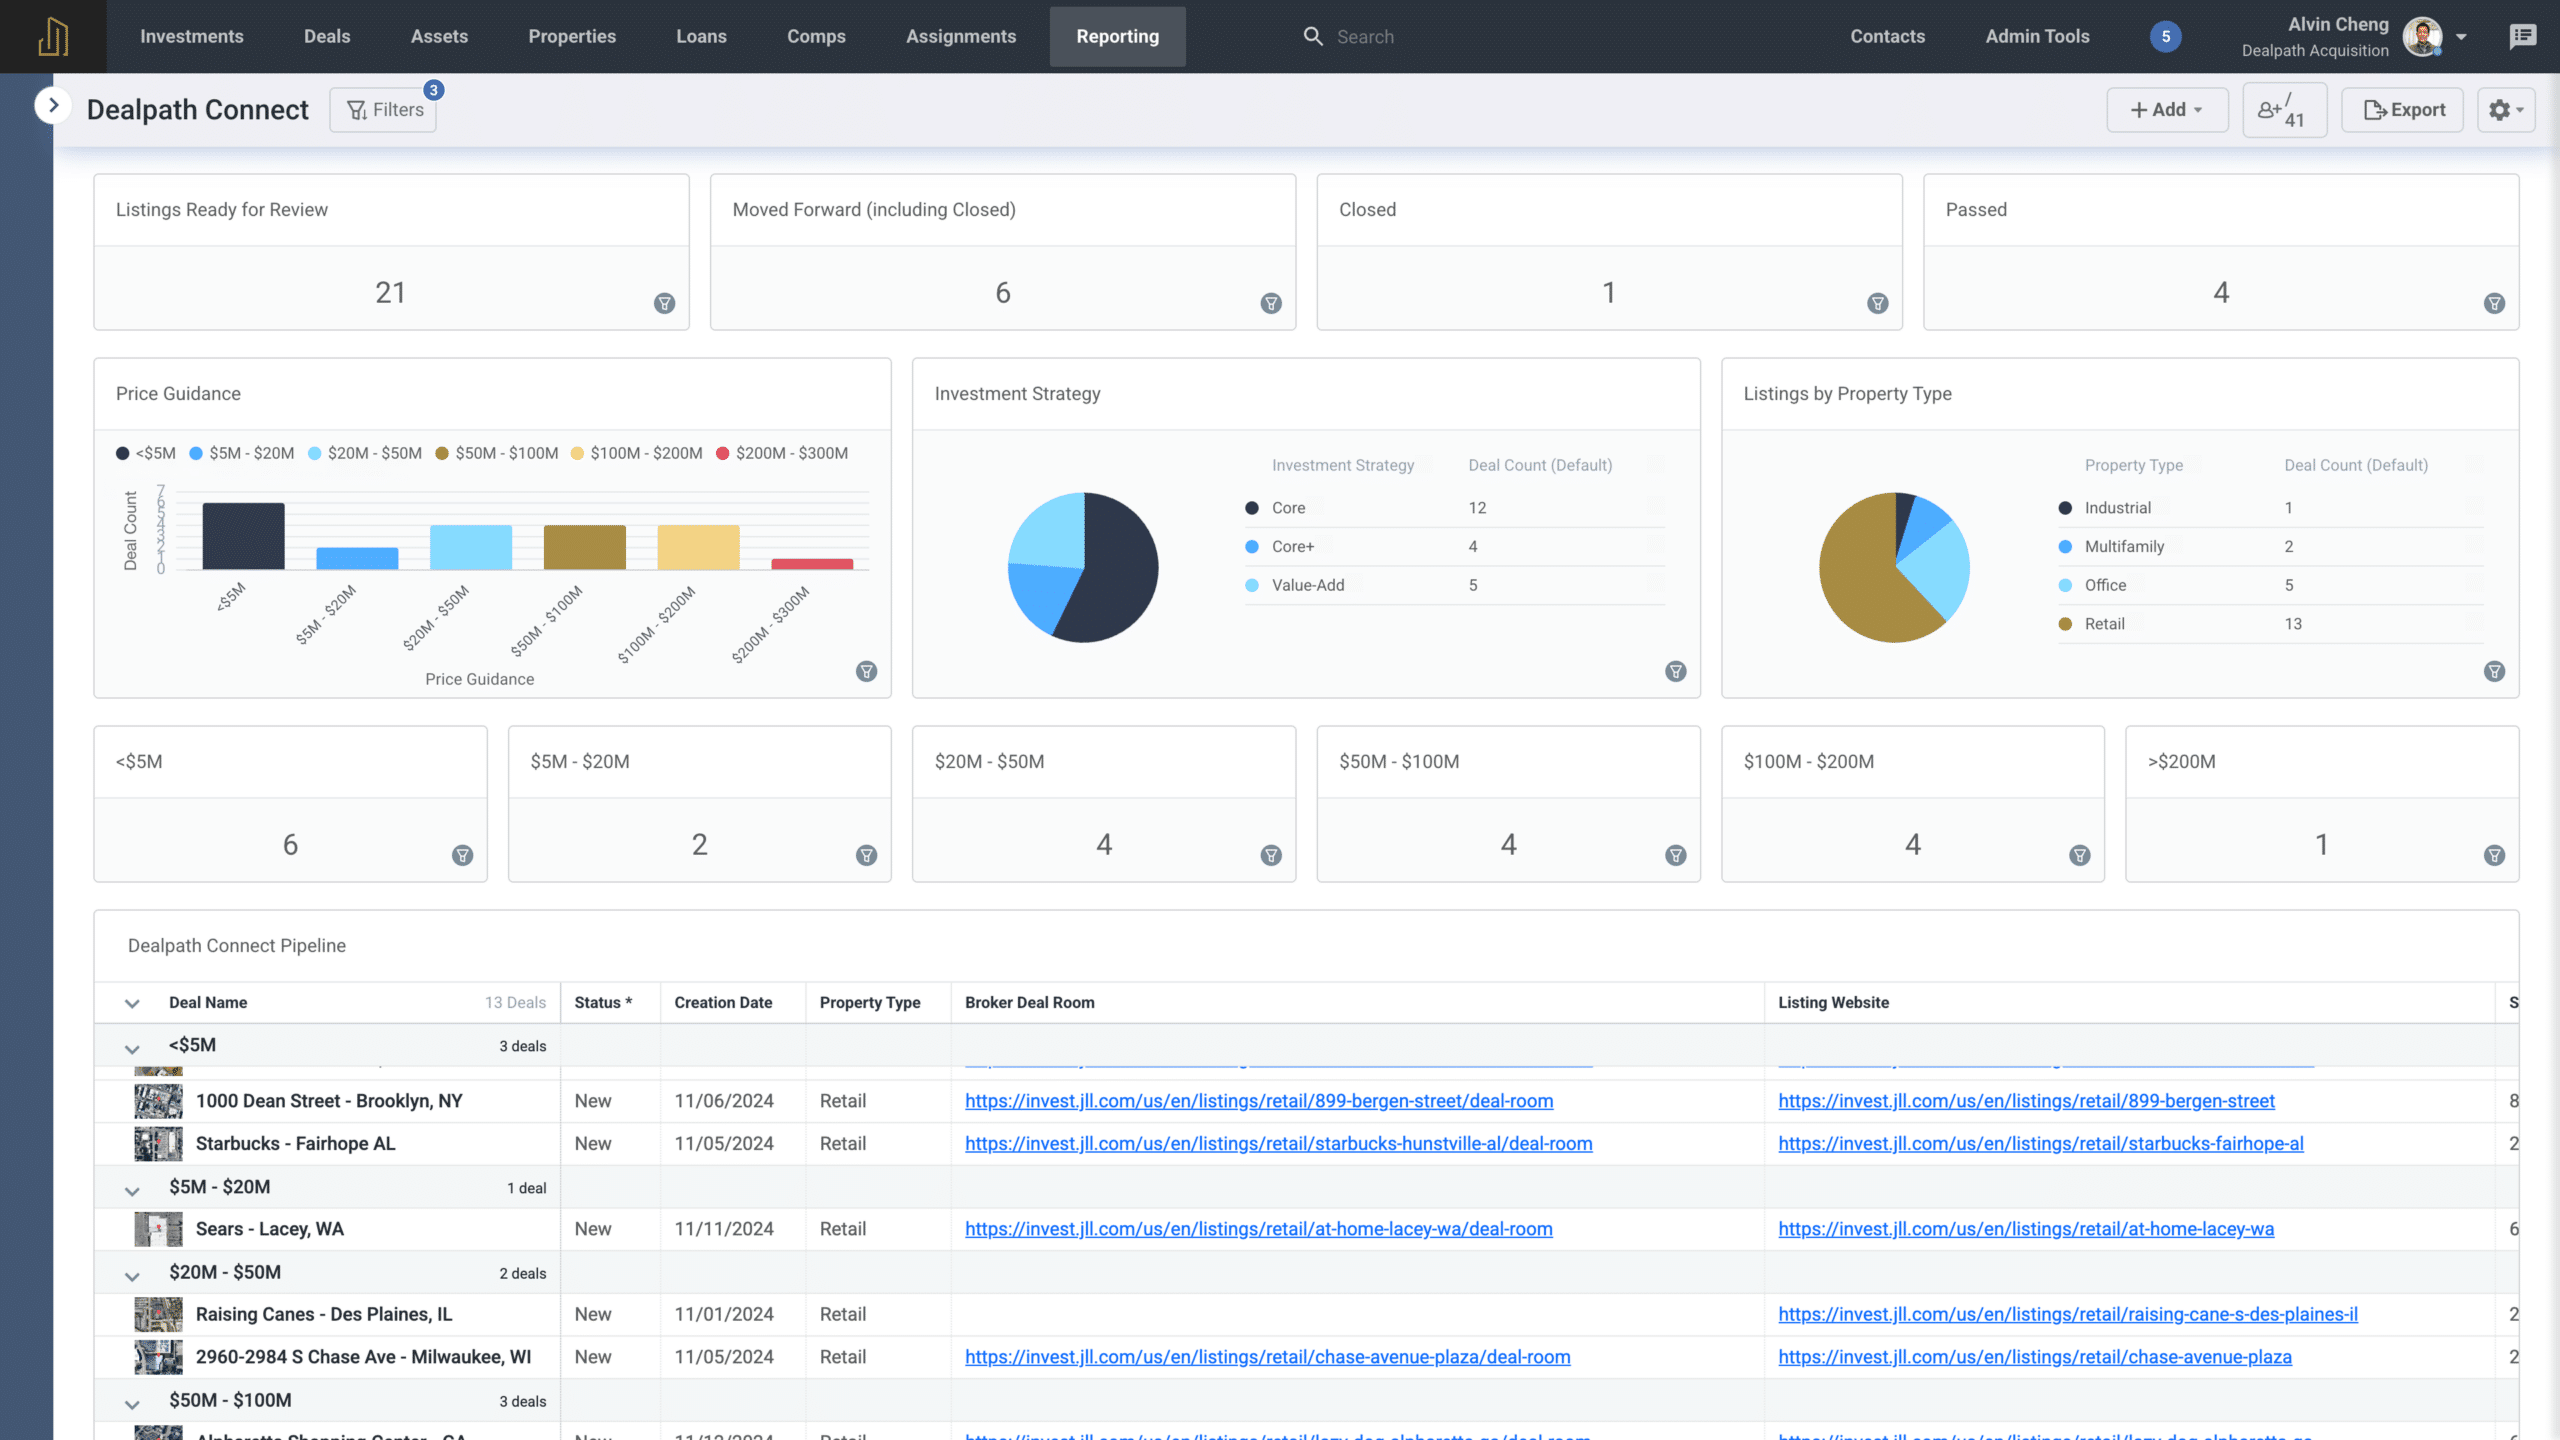
Task: Click into the Search field
Action: [1400, 36]
